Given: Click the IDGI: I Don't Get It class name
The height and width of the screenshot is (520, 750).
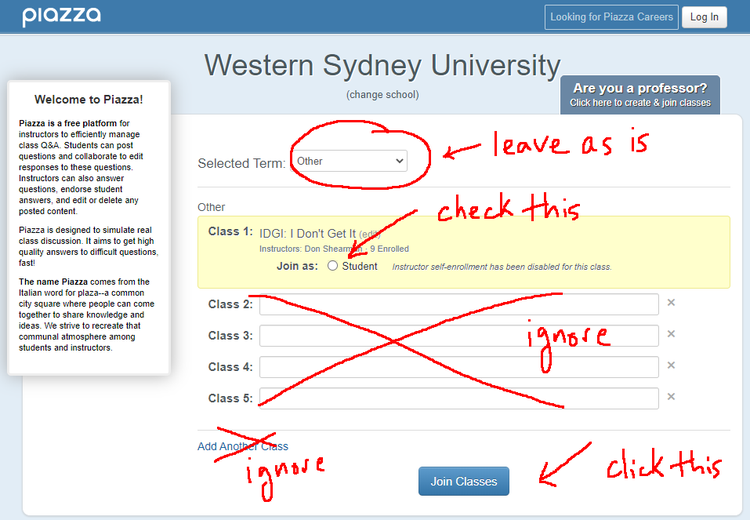Looking at the screenshot, I should point(307,233).
